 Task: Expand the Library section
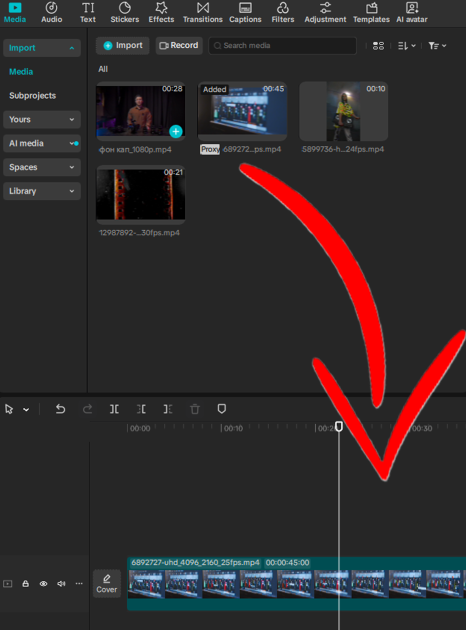[42, 191]
